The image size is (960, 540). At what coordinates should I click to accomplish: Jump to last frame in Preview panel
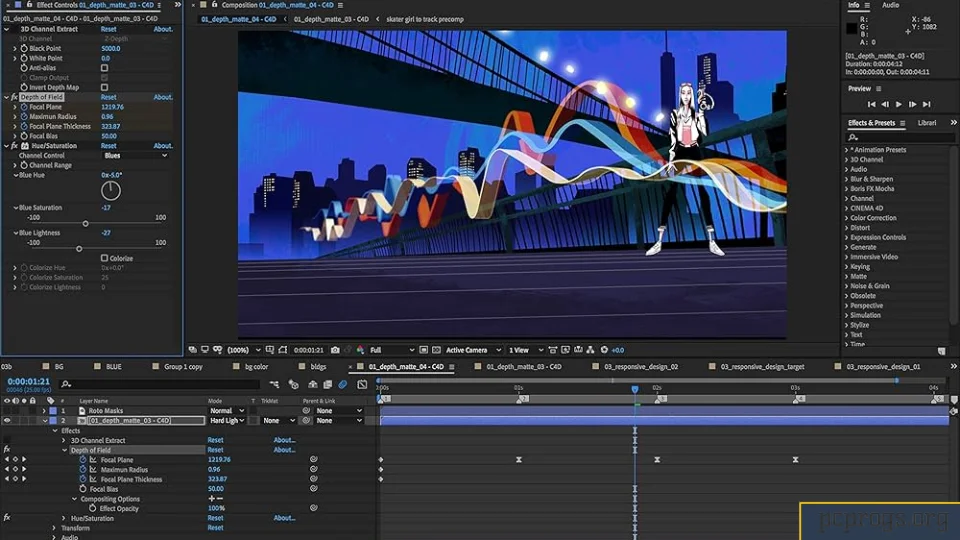pos(926,105)
